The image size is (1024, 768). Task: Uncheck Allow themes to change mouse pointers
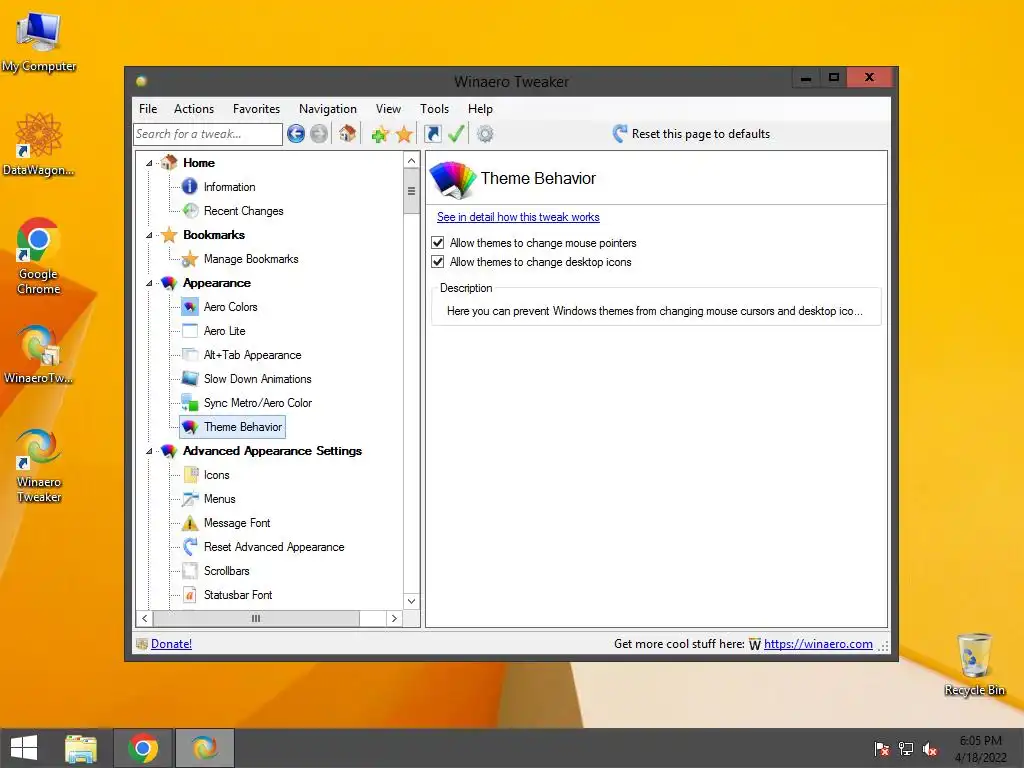tap(438, 243)
